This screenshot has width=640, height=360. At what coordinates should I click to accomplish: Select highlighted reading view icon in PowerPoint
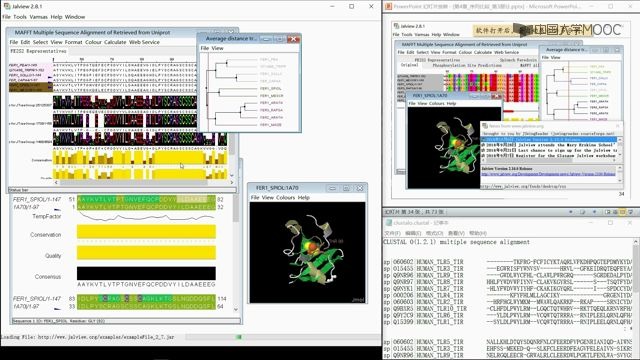pyautogui.click(x=622, y=212)
